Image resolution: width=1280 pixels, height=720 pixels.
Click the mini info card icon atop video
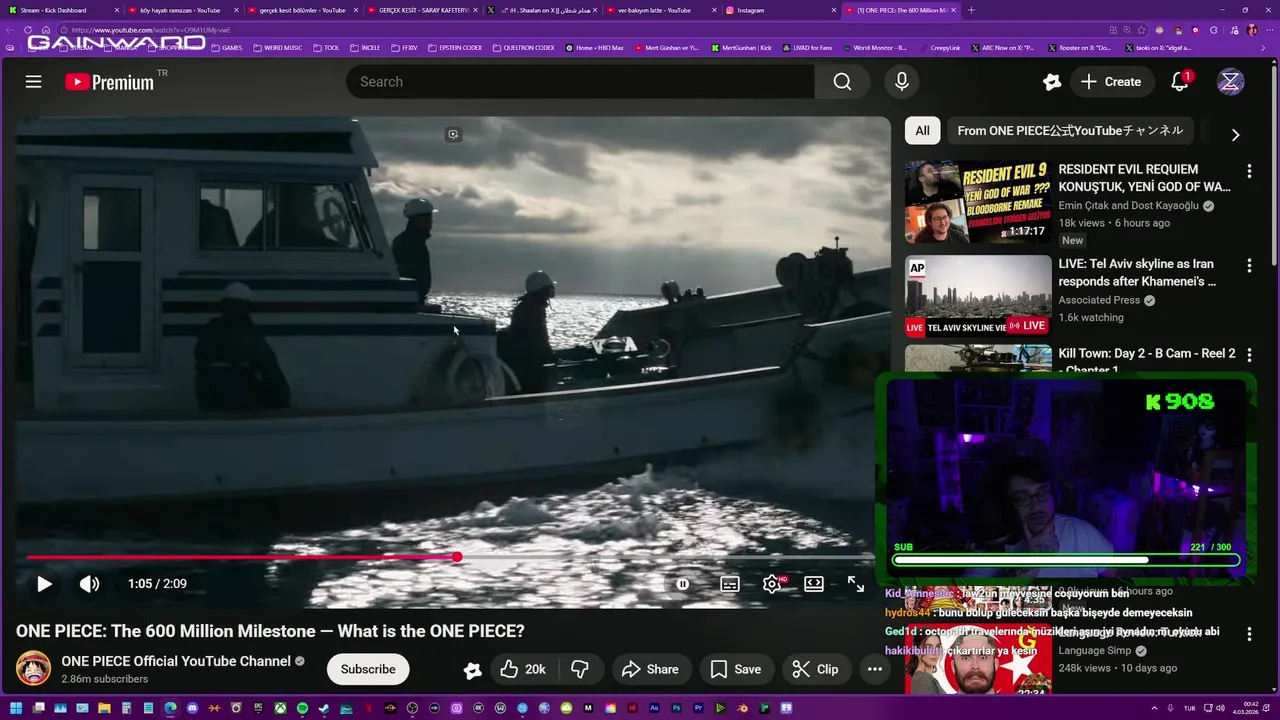[453, 134]
